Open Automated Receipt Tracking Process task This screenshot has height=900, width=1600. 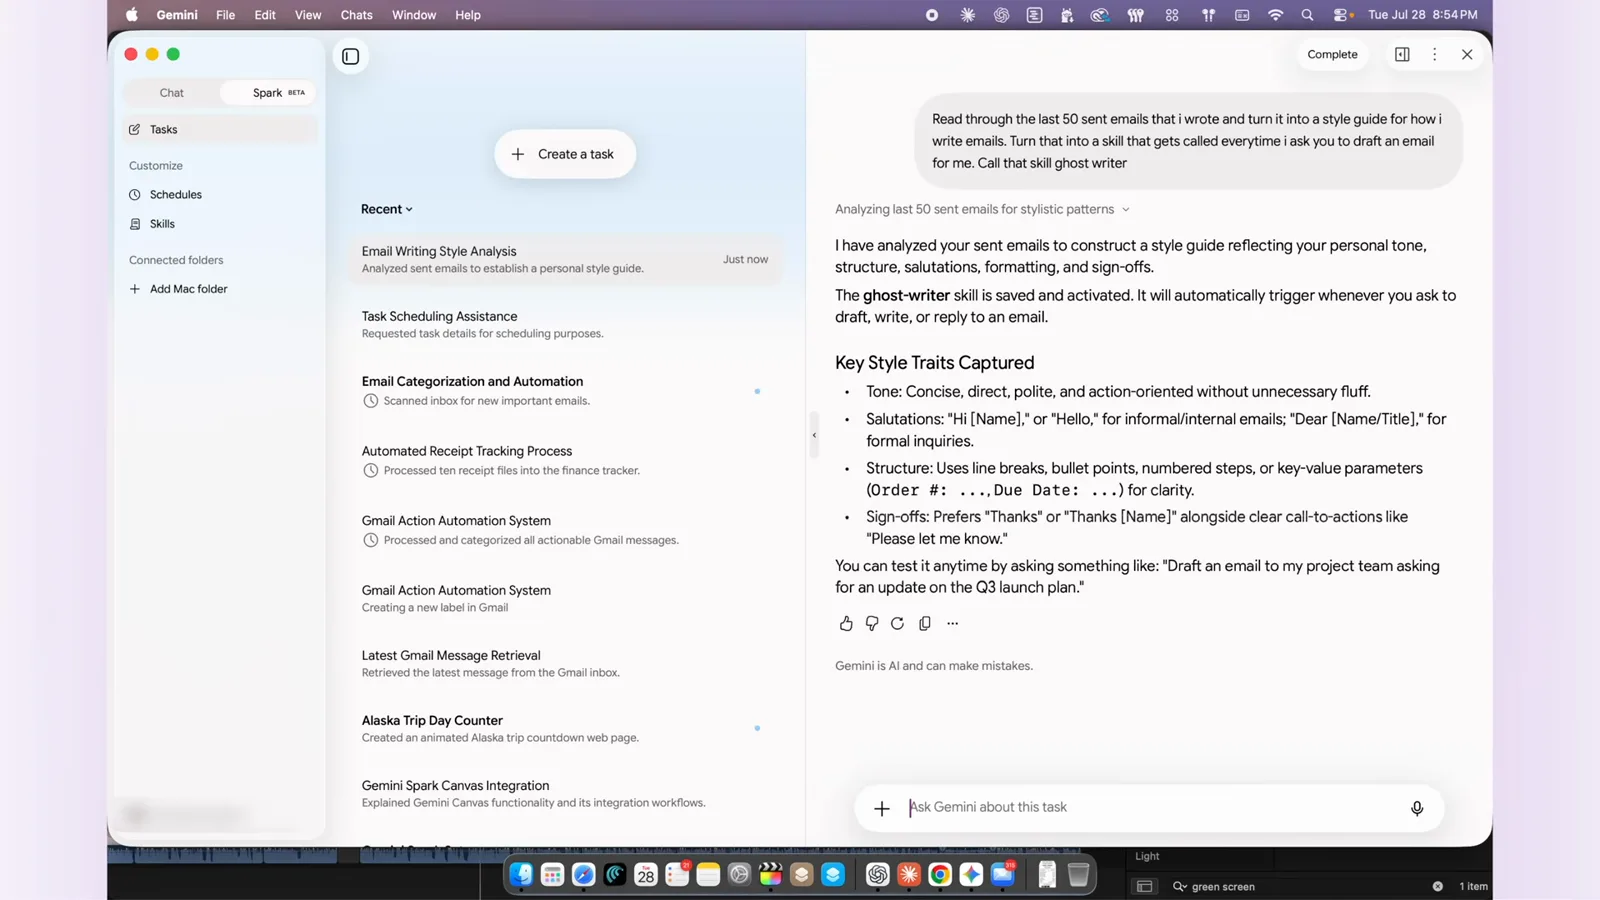click(x=565, y=460)
